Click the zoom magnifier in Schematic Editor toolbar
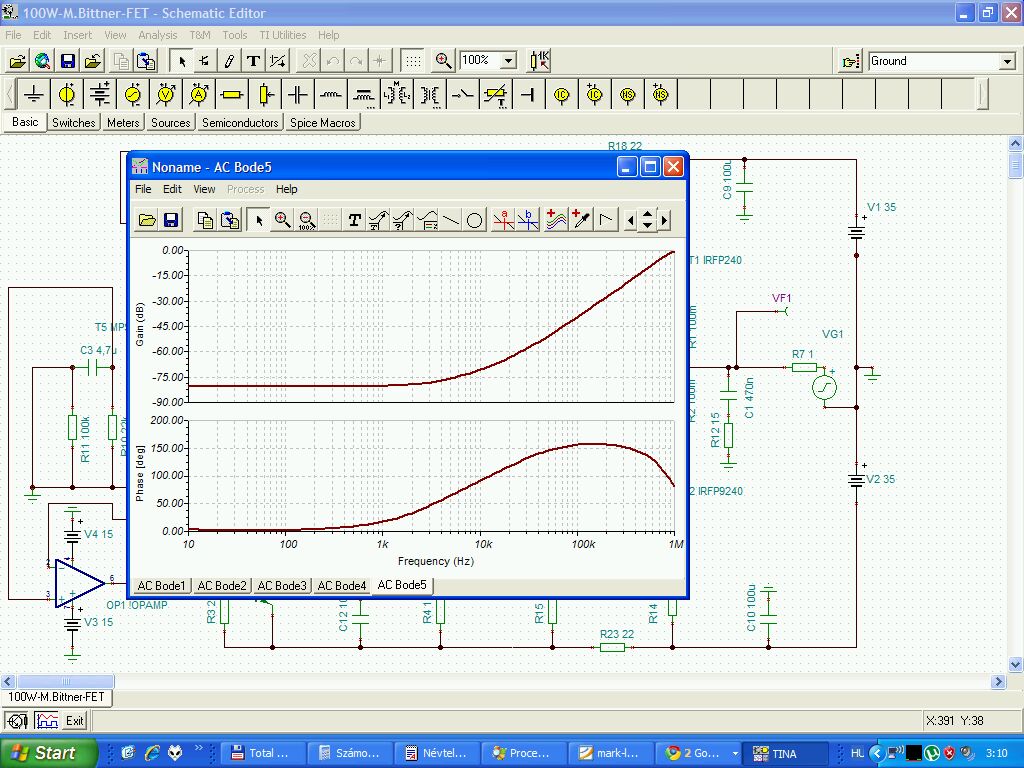This screenshot has width=1024, height=768. (x=443, y=61)
